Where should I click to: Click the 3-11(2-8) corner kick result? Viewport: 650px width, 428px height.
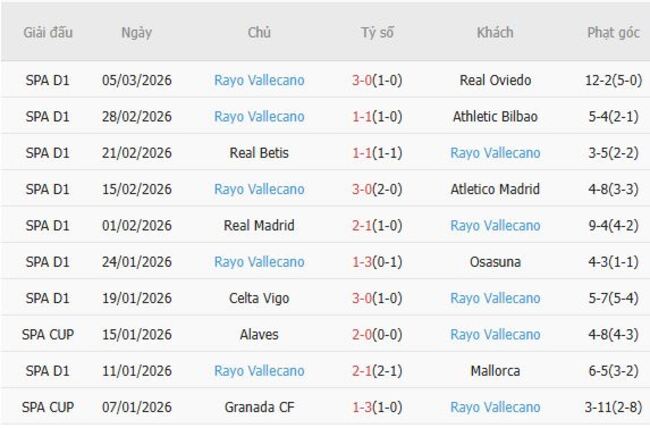(x=613, y=407)
